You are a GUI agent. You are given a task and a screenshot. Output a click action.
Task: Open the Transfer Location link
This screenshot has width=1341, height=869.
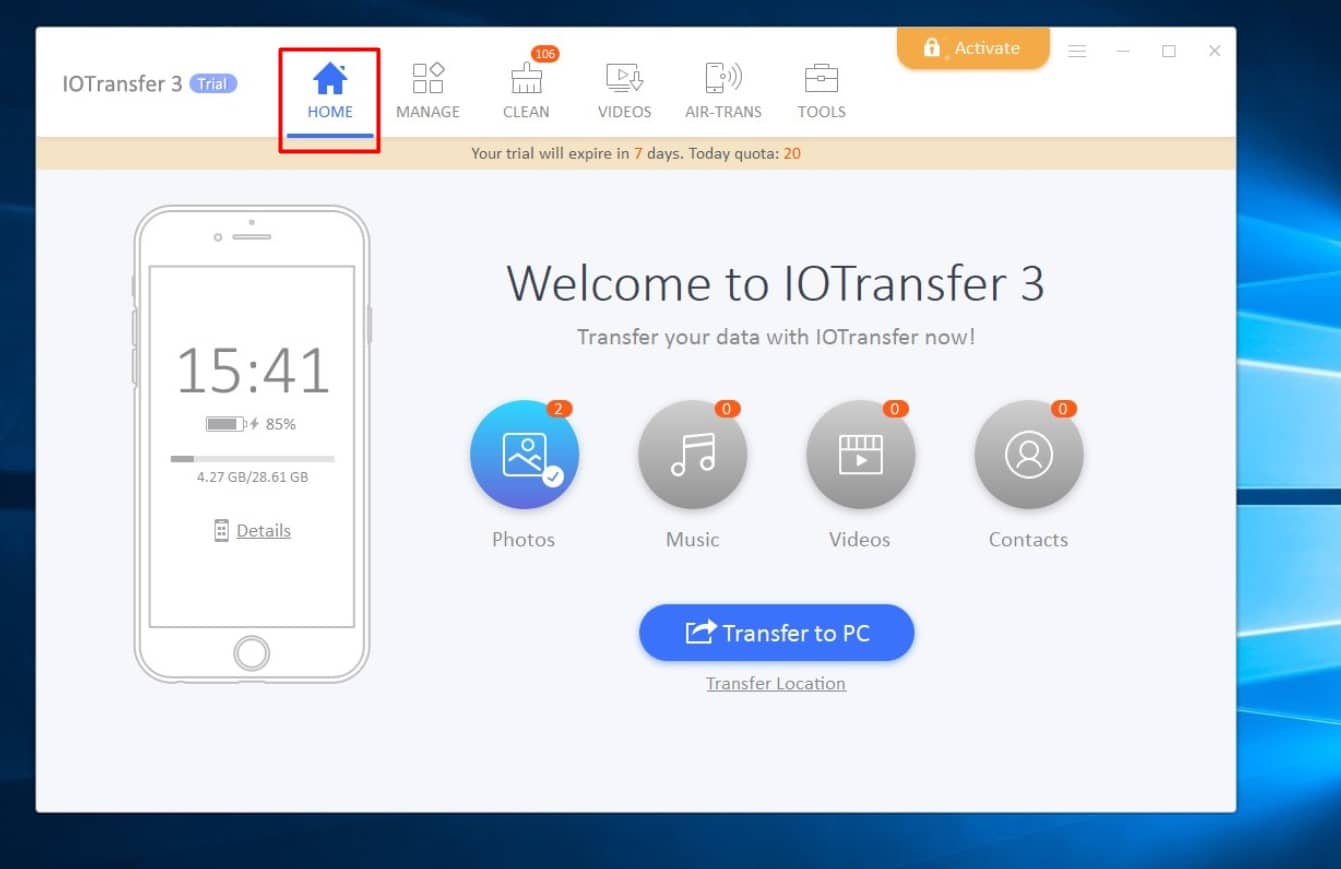(x=776, y=684)
